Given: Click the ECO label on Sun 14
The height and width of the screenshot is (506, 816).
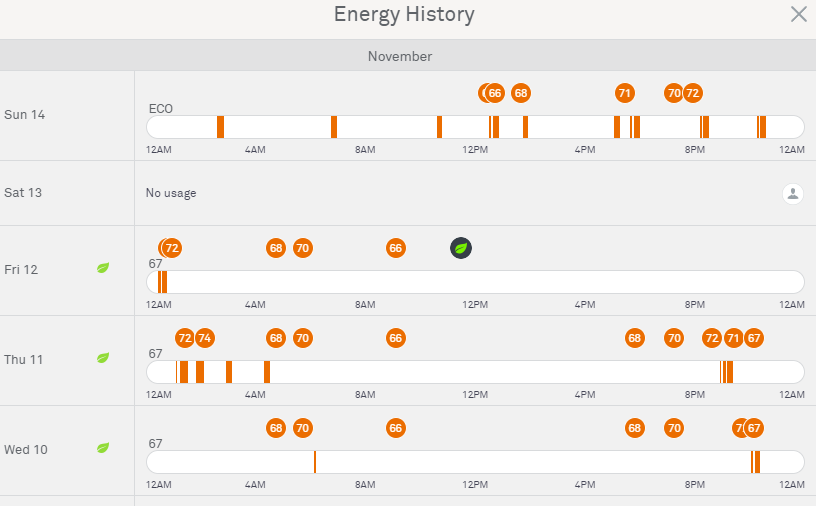Looking at the screenshot, I should point(161,108).
